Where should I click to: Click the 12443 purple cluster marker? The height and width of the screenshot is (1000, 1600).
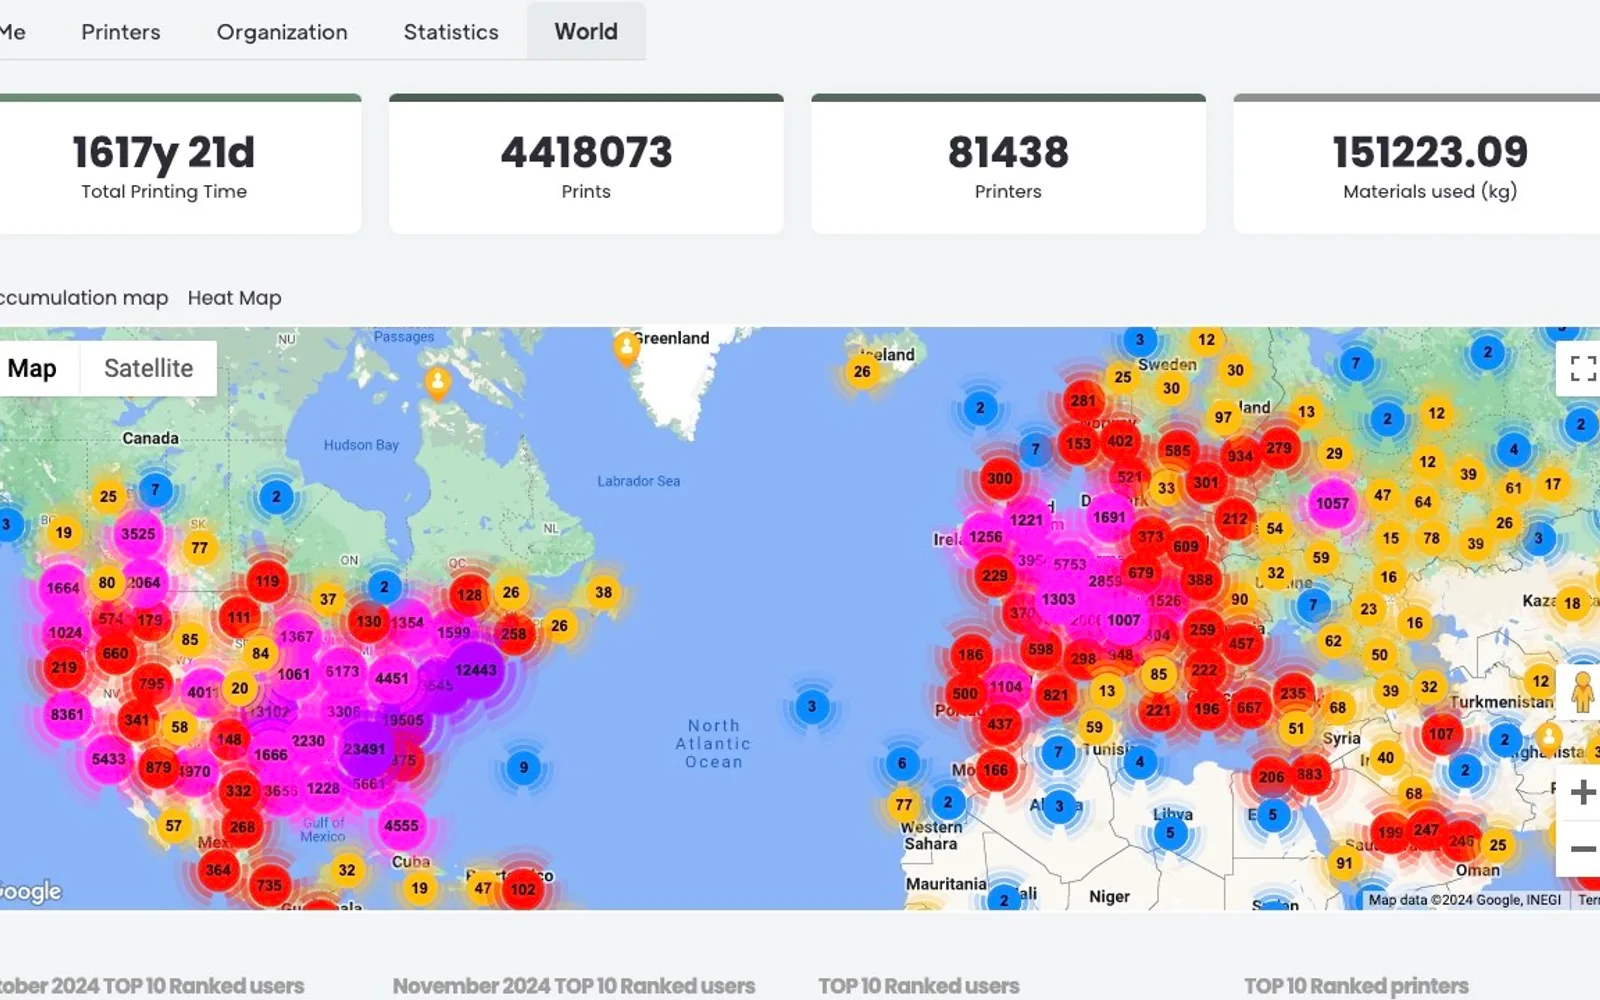tap(475, 670)
